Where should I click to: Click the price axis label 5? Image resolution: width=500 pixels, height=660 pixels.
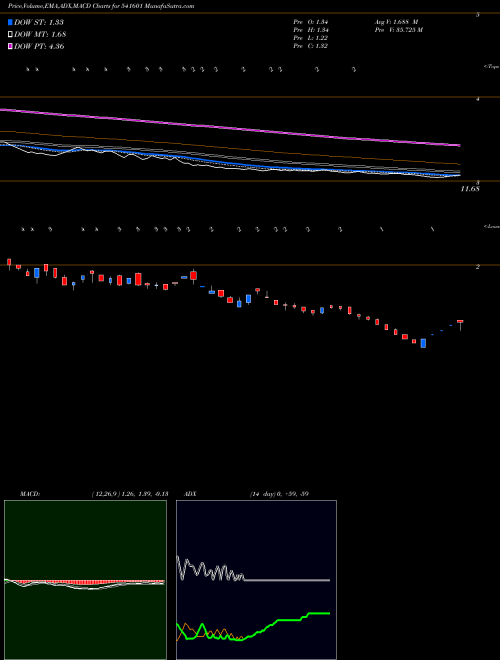[x=478, y=15]
